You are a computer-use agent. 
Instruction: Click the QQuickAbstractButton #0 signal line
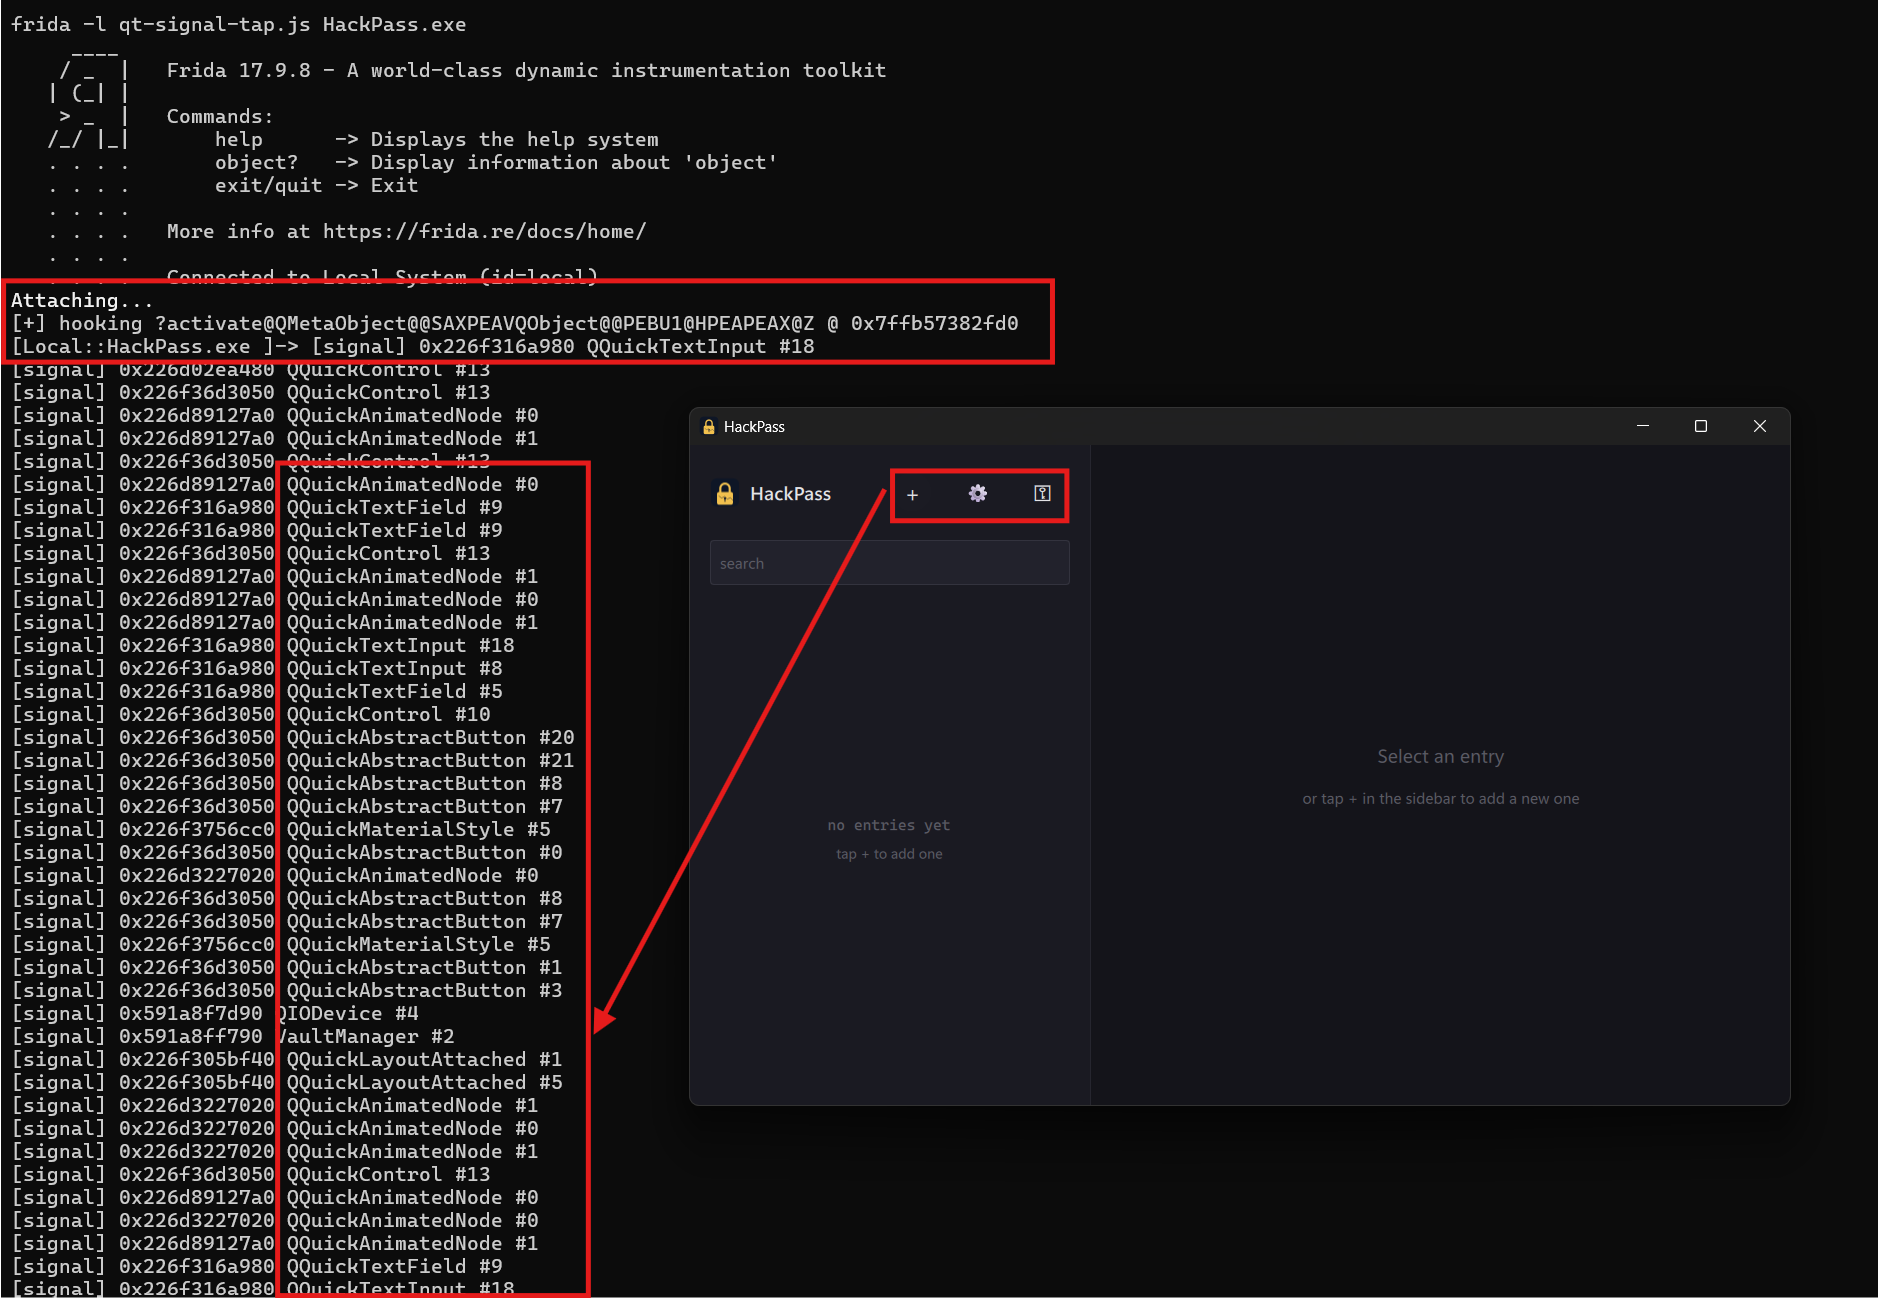tap(287, 853)
